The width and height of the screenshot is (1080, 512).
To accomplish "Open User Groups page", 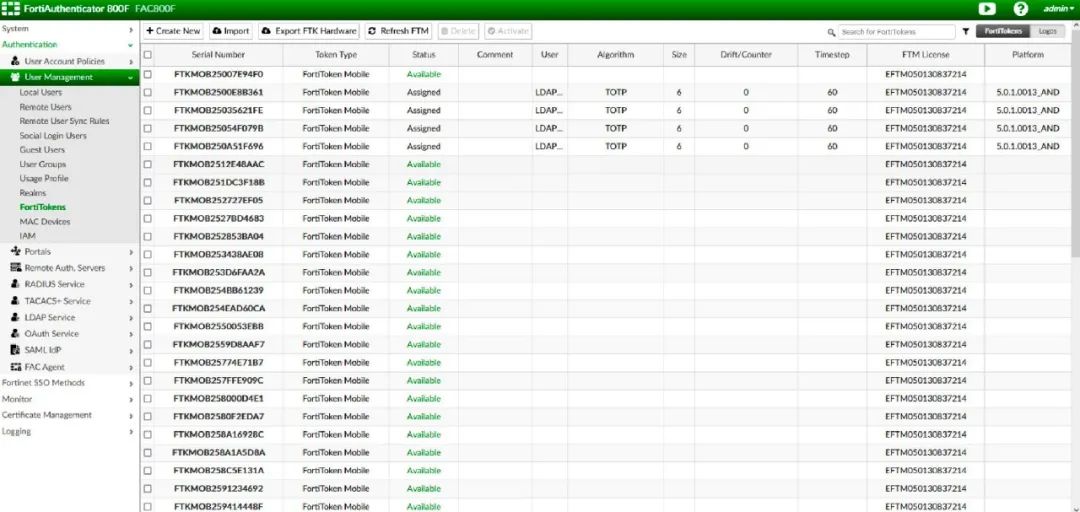I will pyautogui.click(x=43, y=164).
